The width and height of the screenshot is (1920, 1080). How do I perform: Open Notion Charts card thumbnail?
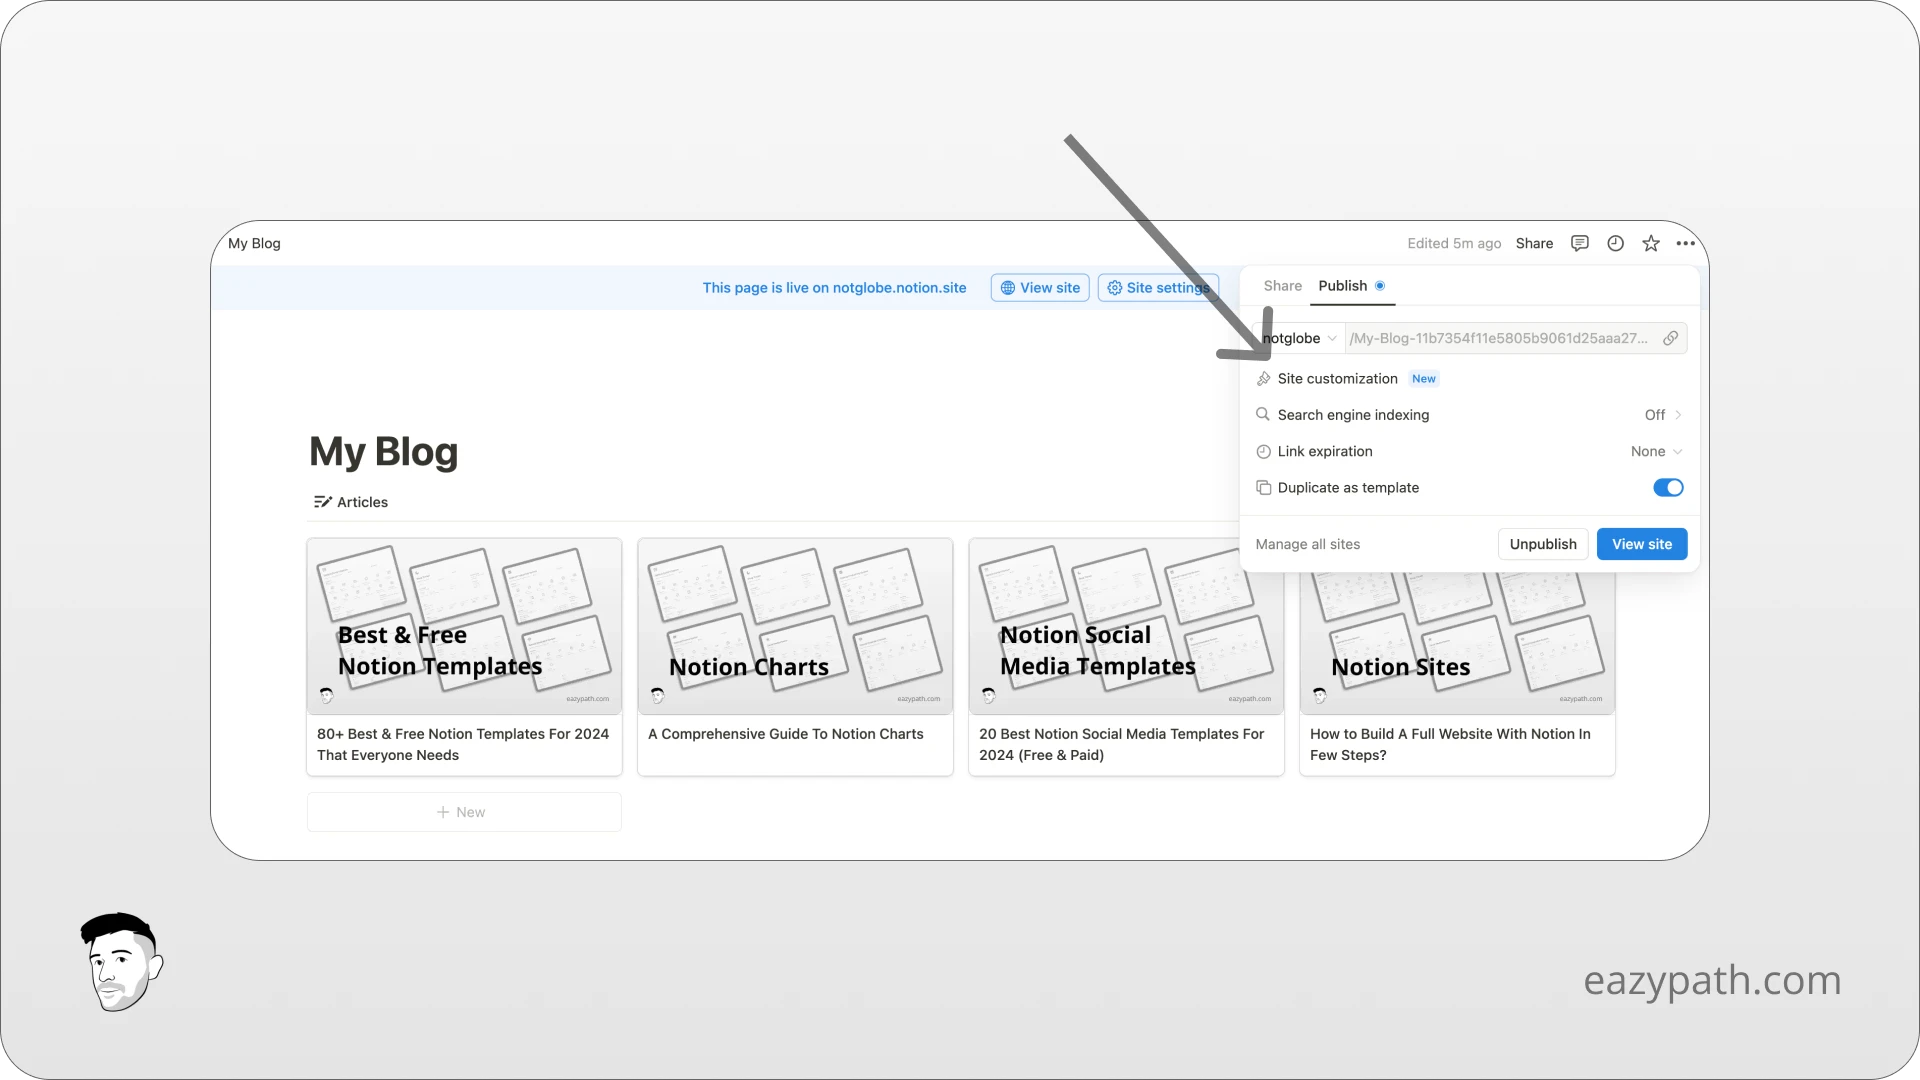pos(795,627)
